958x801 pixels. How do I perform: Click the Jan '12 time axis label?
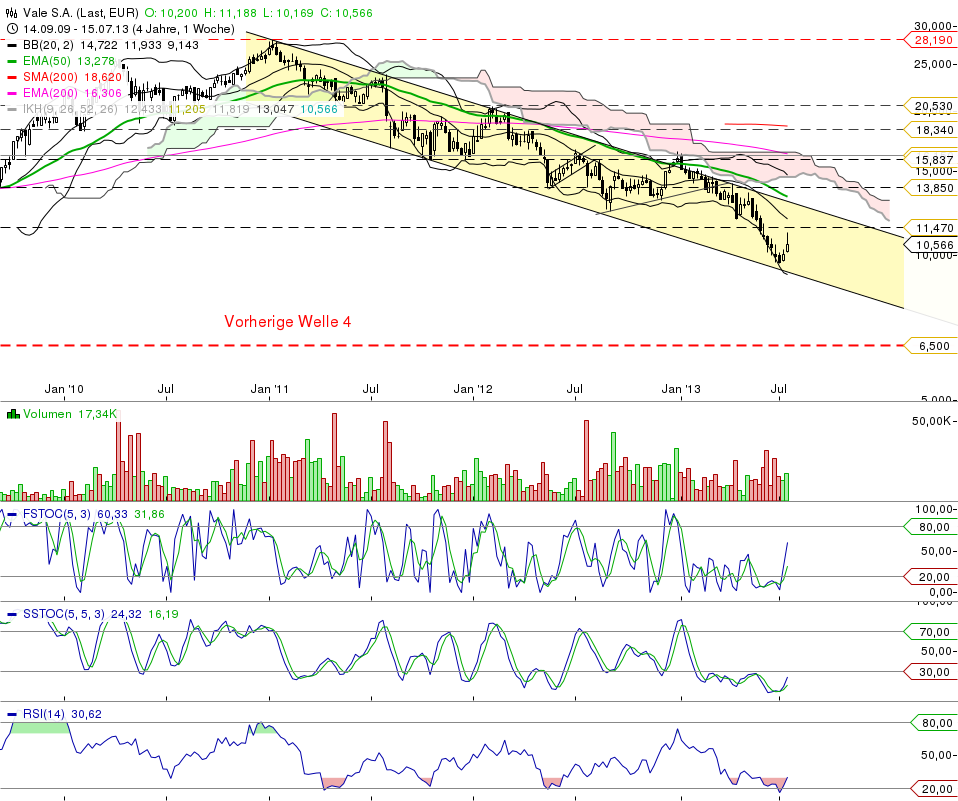click(473, 389)
